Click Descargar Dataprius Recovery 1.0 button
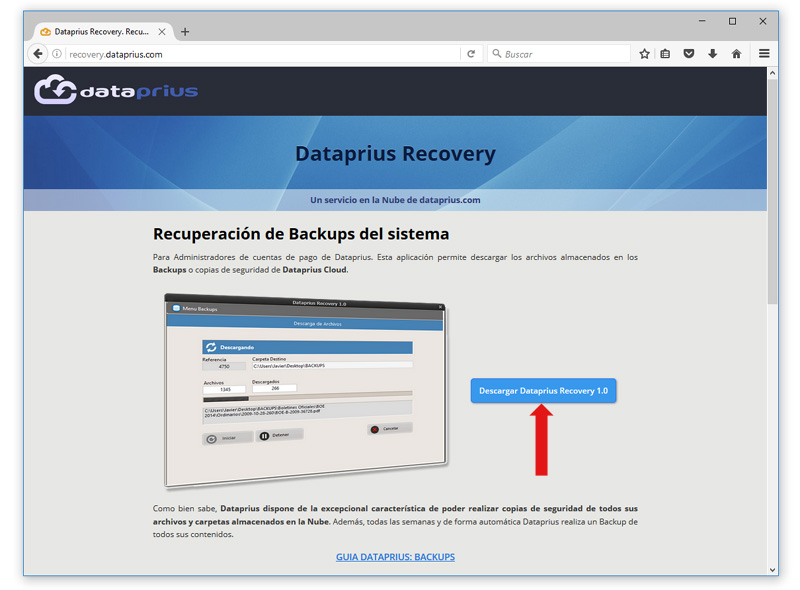 pos(543,391)
